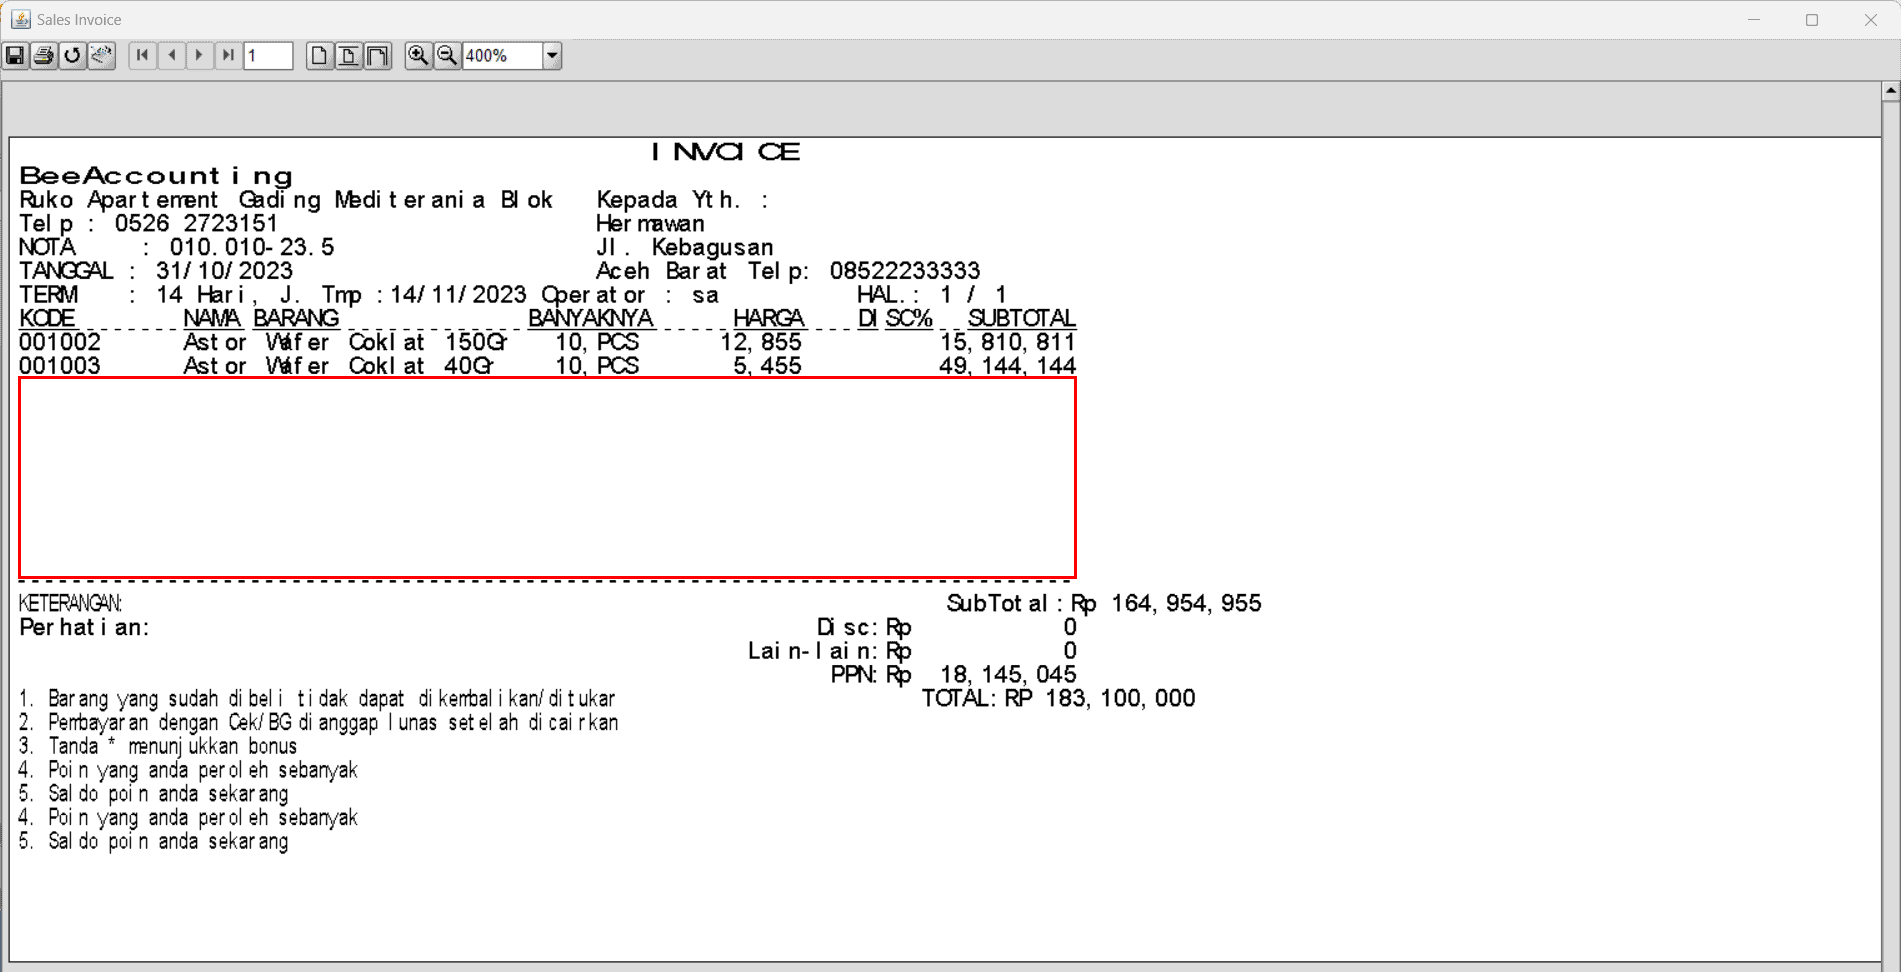This screenshot has width=1901, height=972.
Task: Select Fit Page view icon
Action: (x=348, y=56)
